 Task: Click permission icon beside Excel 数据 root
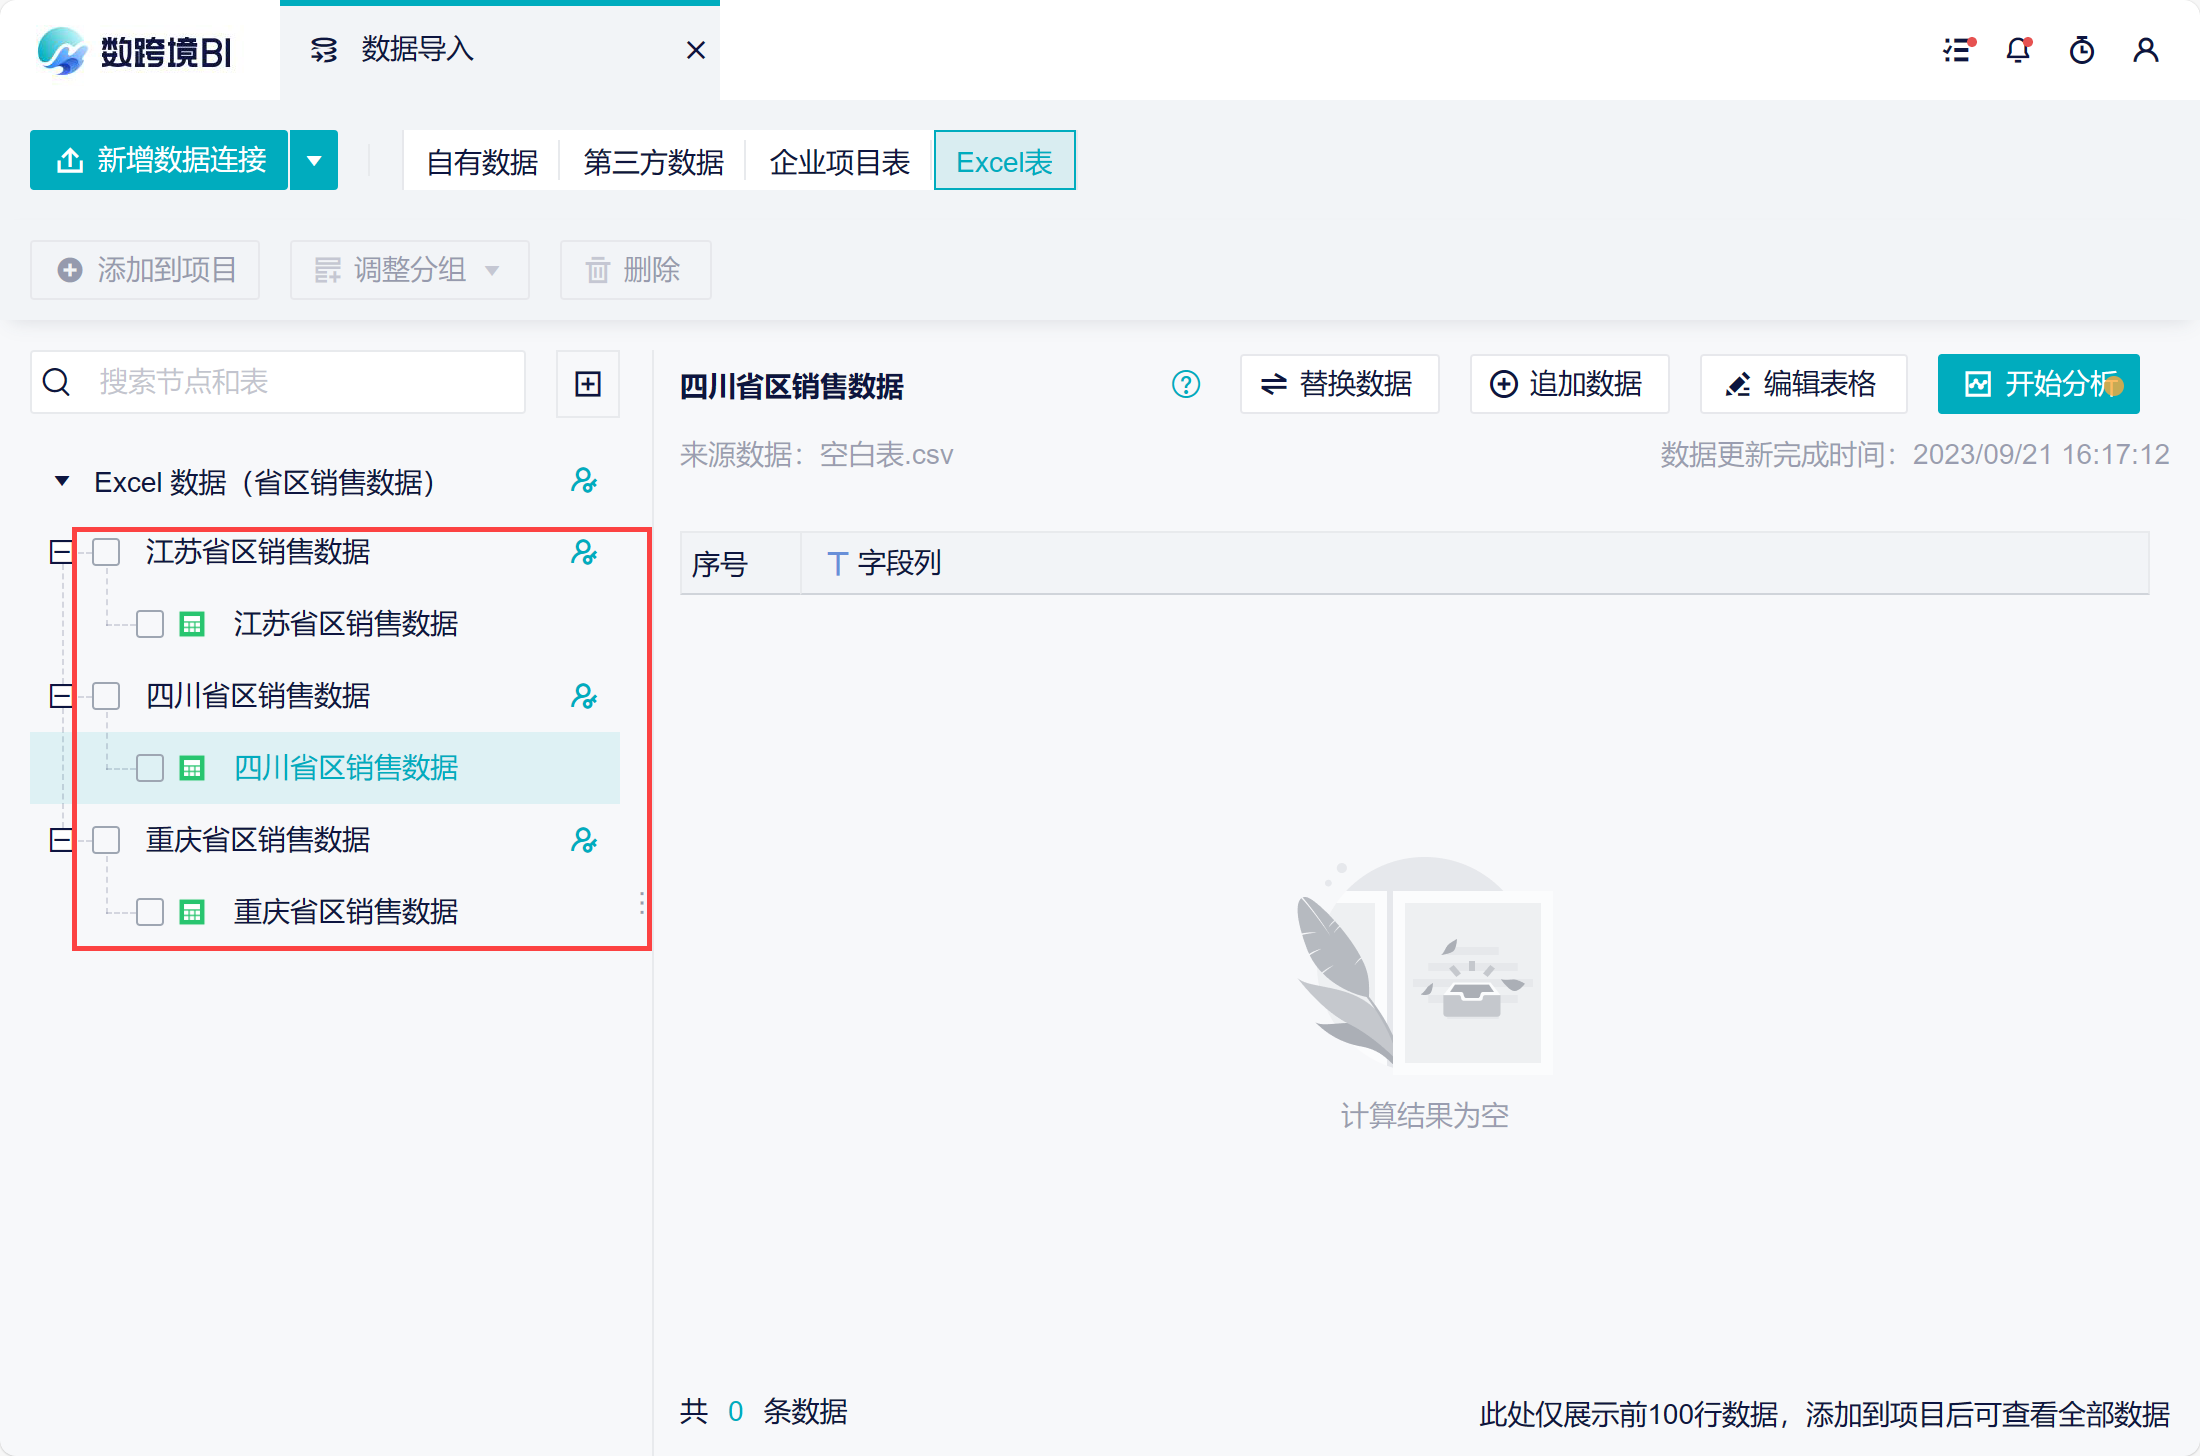[x=584, y=481]
